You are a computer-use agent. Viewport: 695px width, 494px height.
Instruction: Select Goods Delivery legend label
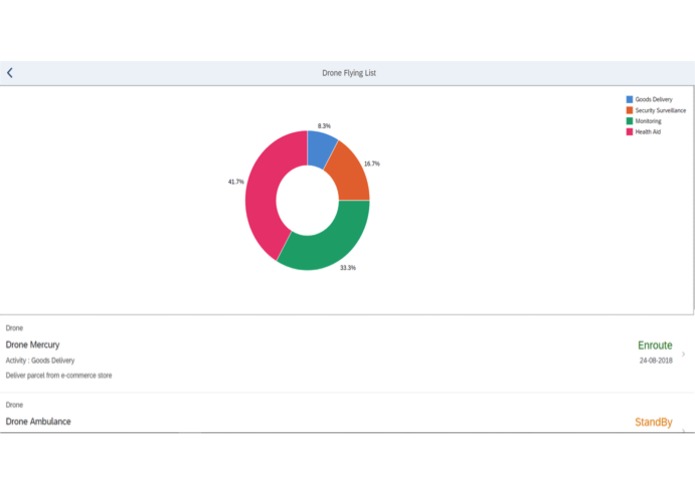coord(654,99)
